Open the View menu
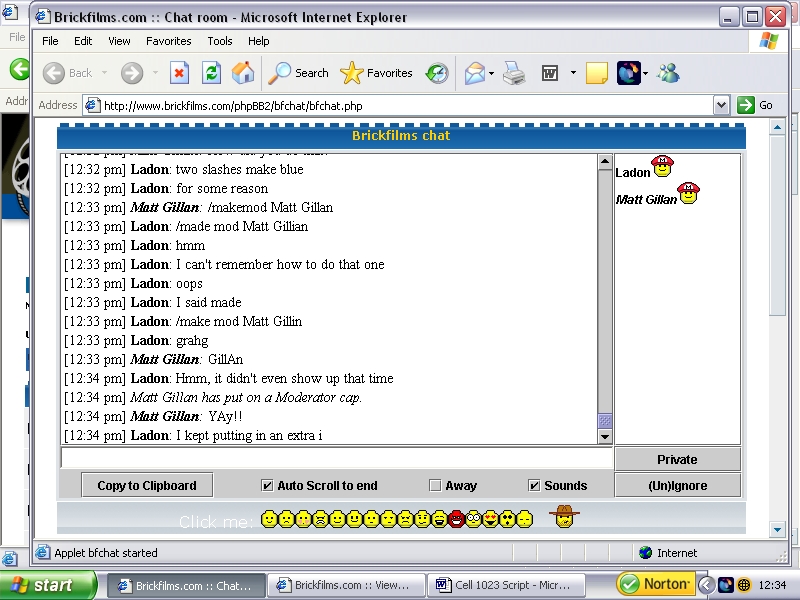Image resolution: width=800 pixels, height=600 pixels. pyautogui.click(x=119, y=41)
